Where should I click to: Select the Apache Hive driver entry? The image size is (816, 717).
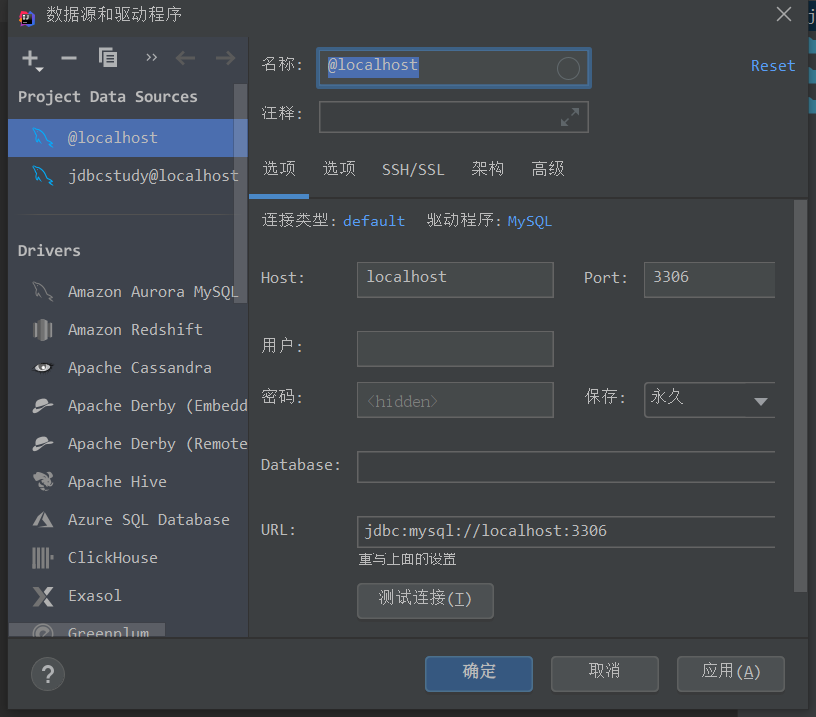pyautogui.click(x=117, y=481)
